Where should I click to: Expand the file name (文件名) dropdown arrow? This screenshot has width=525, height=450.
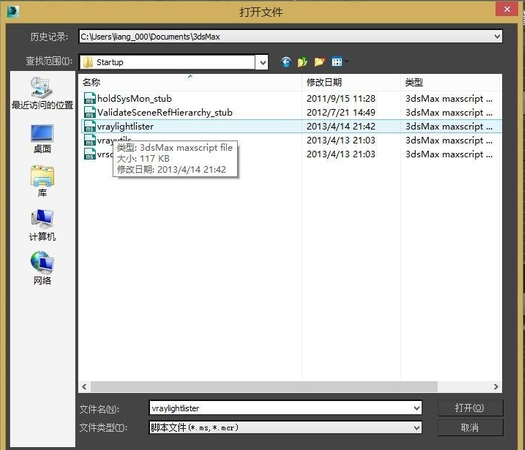point(417,408)
